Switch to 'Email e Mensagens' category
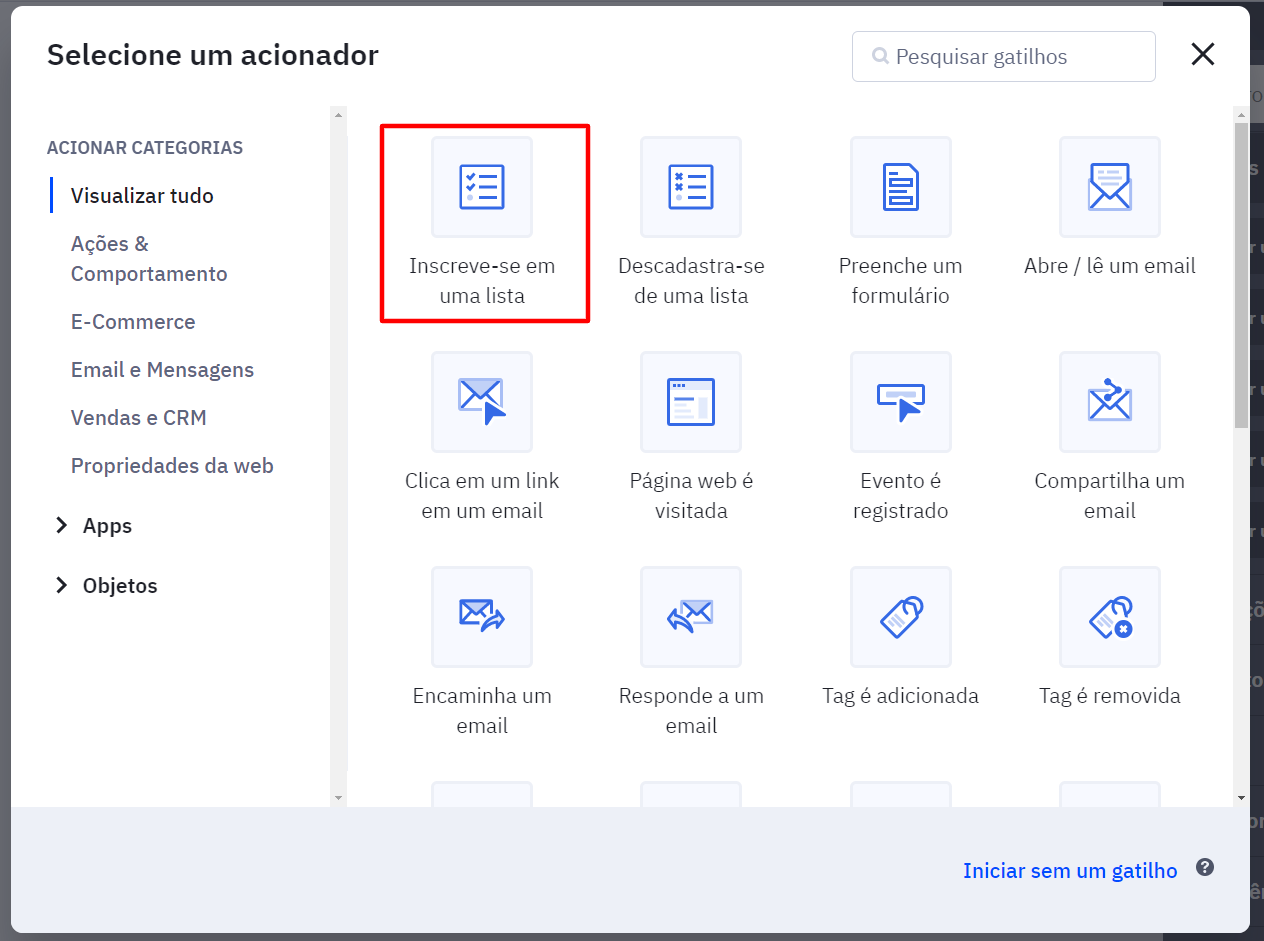This screenshot has height=941, width=1264. point(162,370)
